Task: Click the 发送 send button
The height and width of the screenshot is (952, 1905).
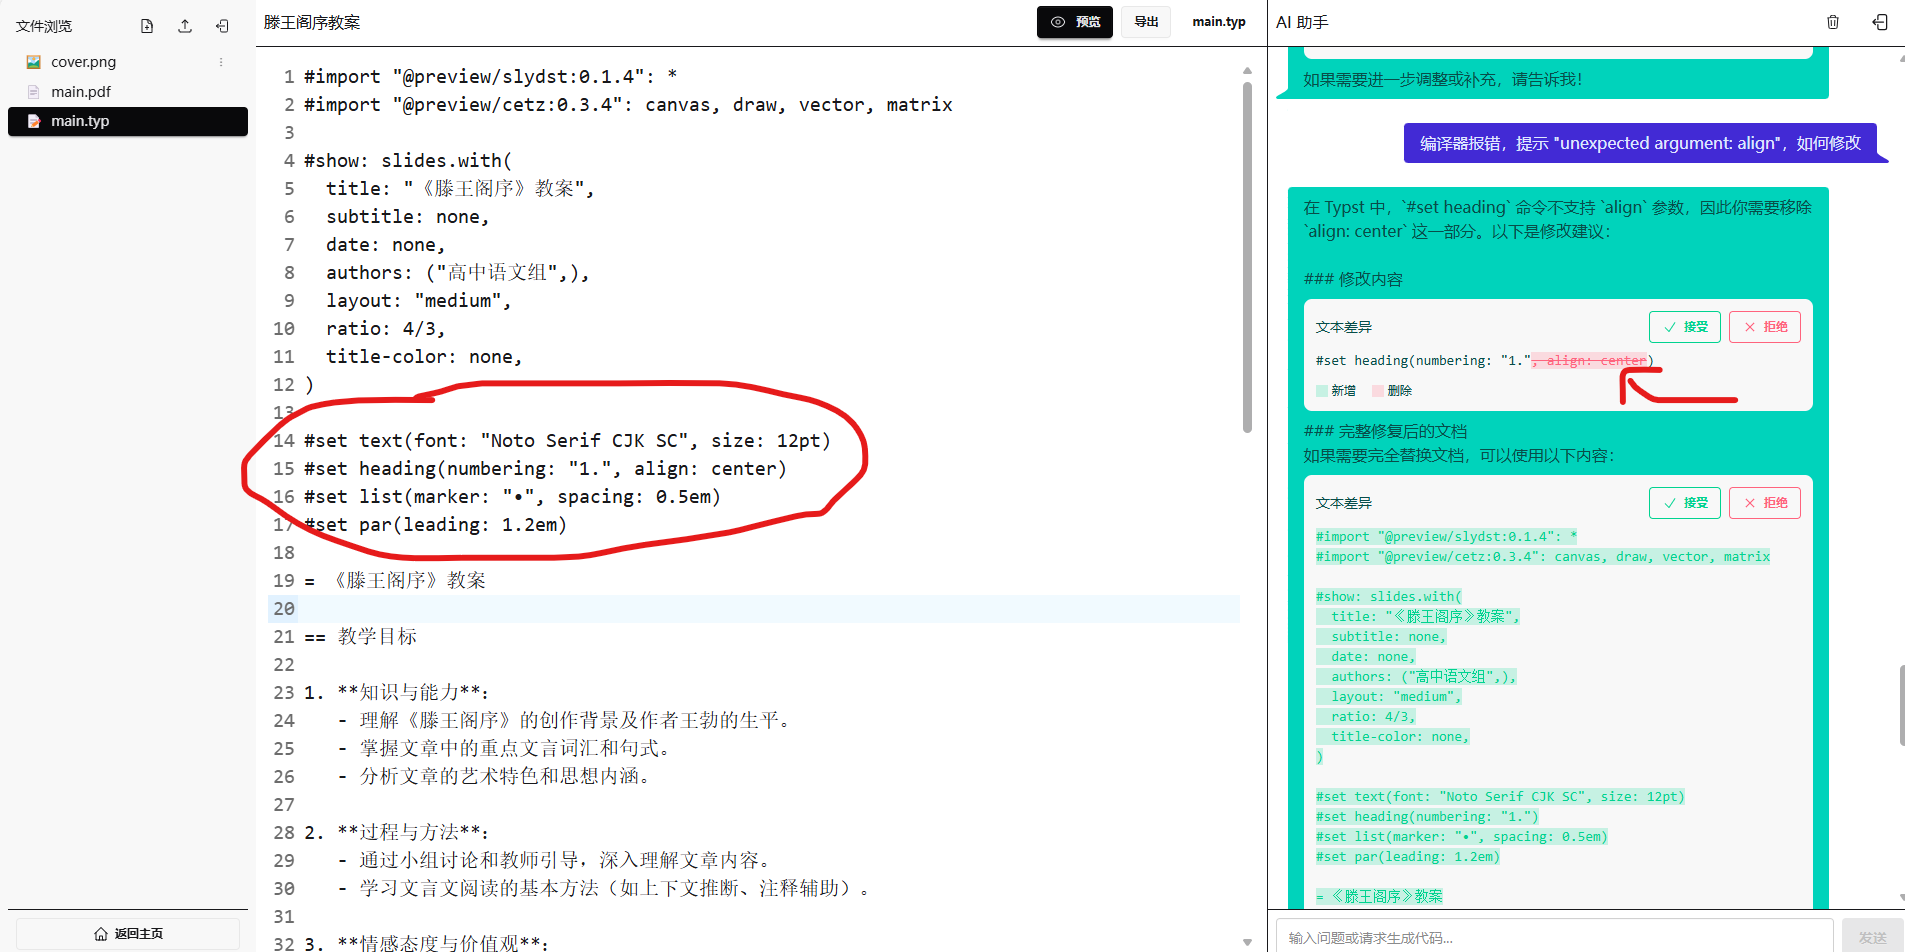Action: (1871, 936)
